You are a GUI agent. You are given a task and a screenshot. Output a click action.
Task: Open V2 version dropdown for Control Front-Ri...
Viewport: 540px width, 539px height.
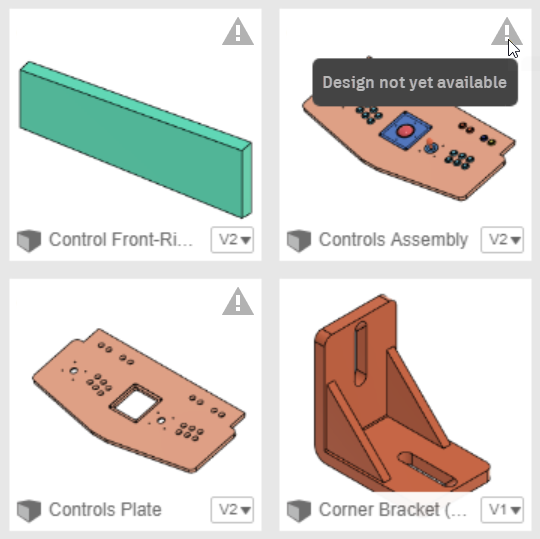pos(232,240)
